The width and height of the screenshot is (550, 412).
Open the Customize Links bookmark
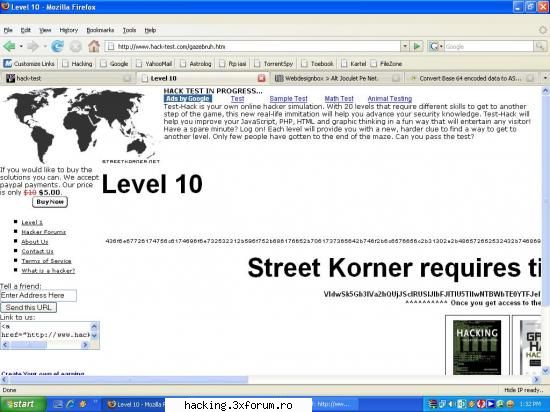29,64
